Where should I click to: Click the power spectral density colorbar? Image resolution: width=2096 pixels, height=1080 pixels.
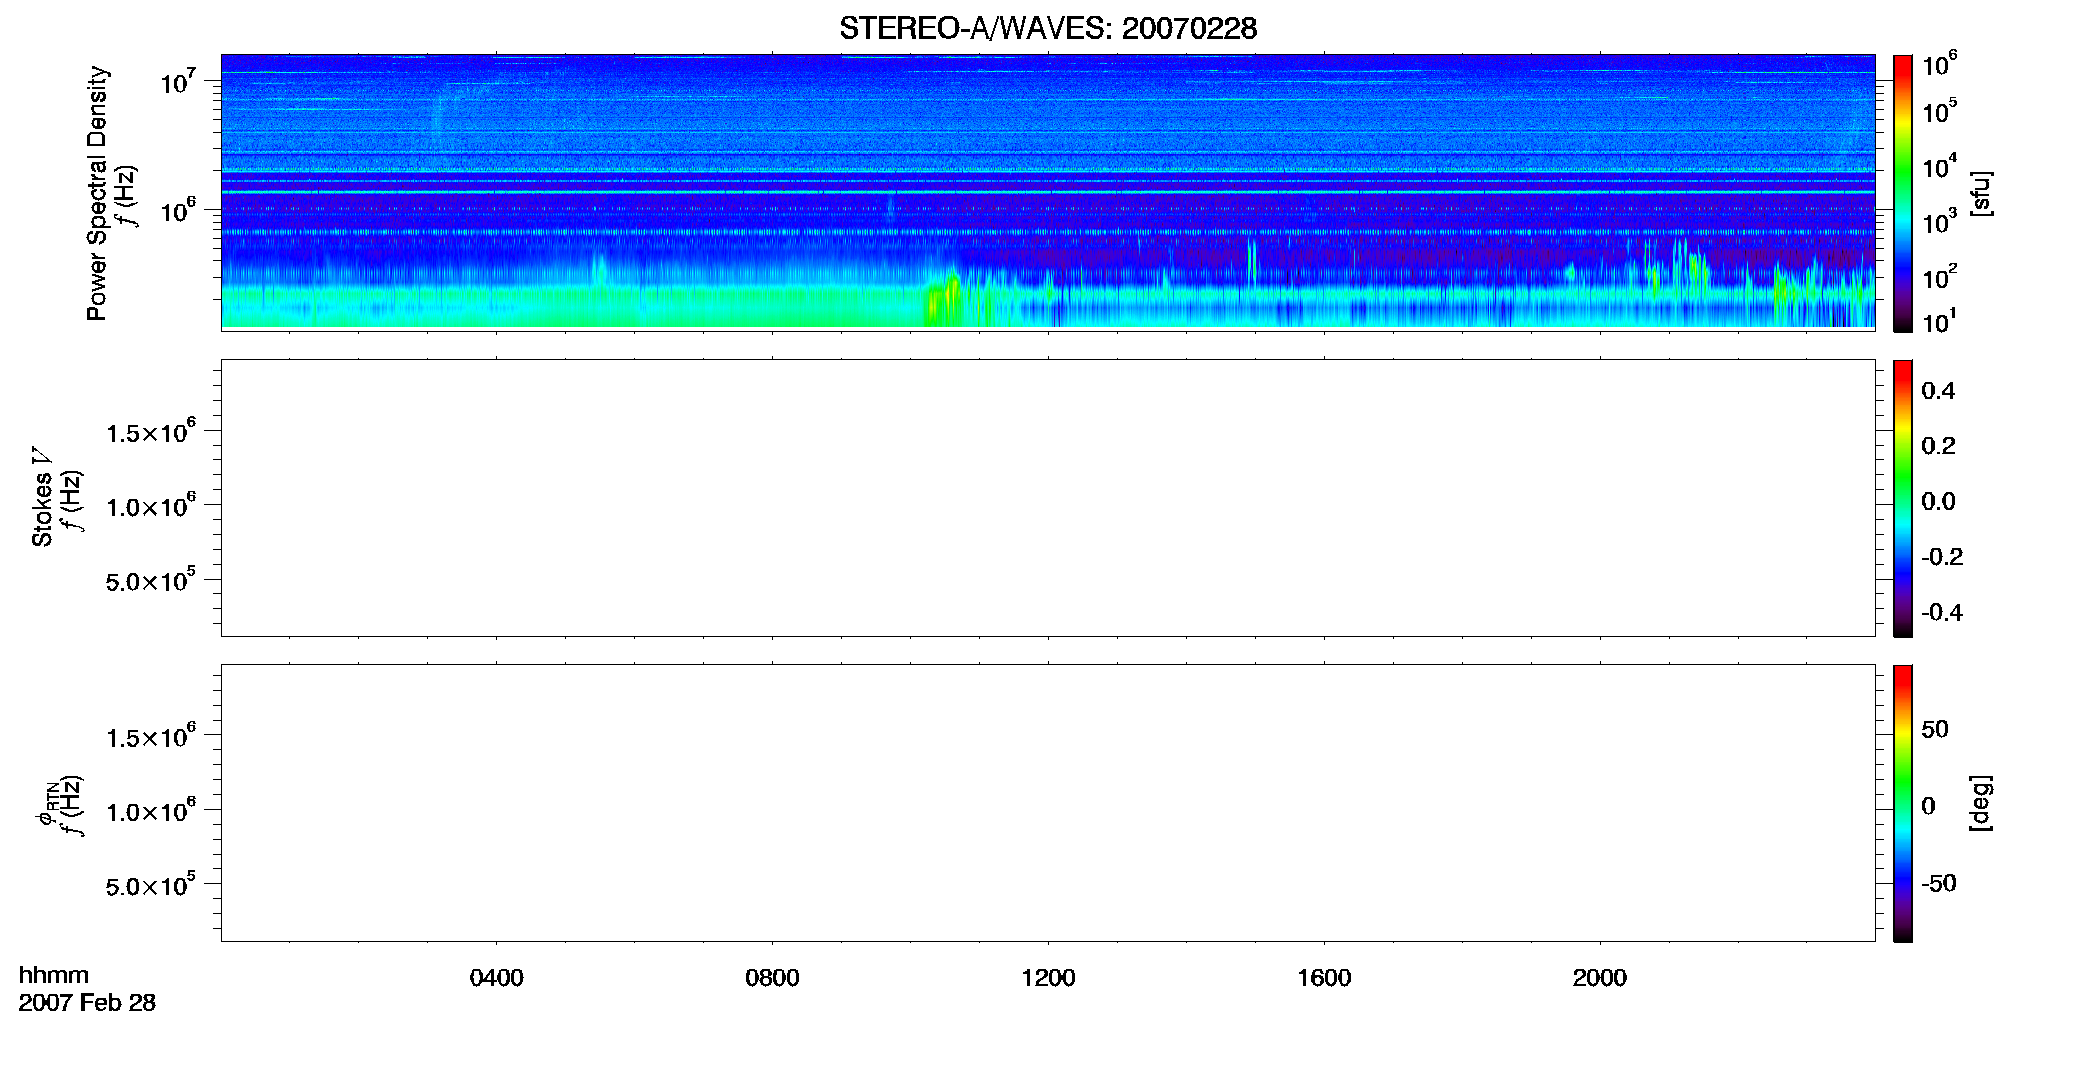pyautogui.click(x=1903, y=193)
